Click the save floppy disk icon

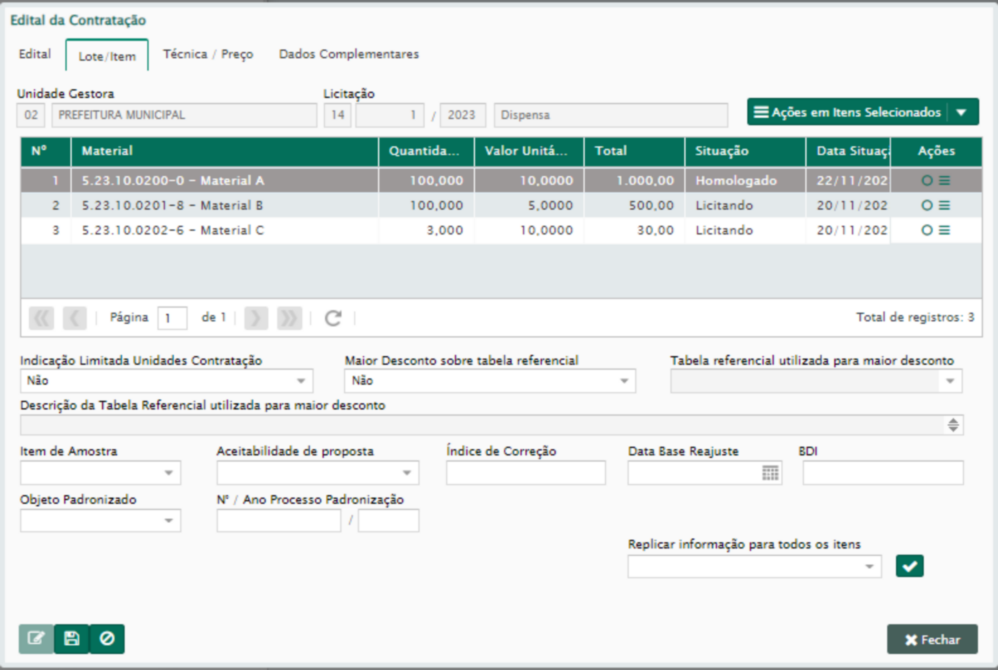click(71, 638)
